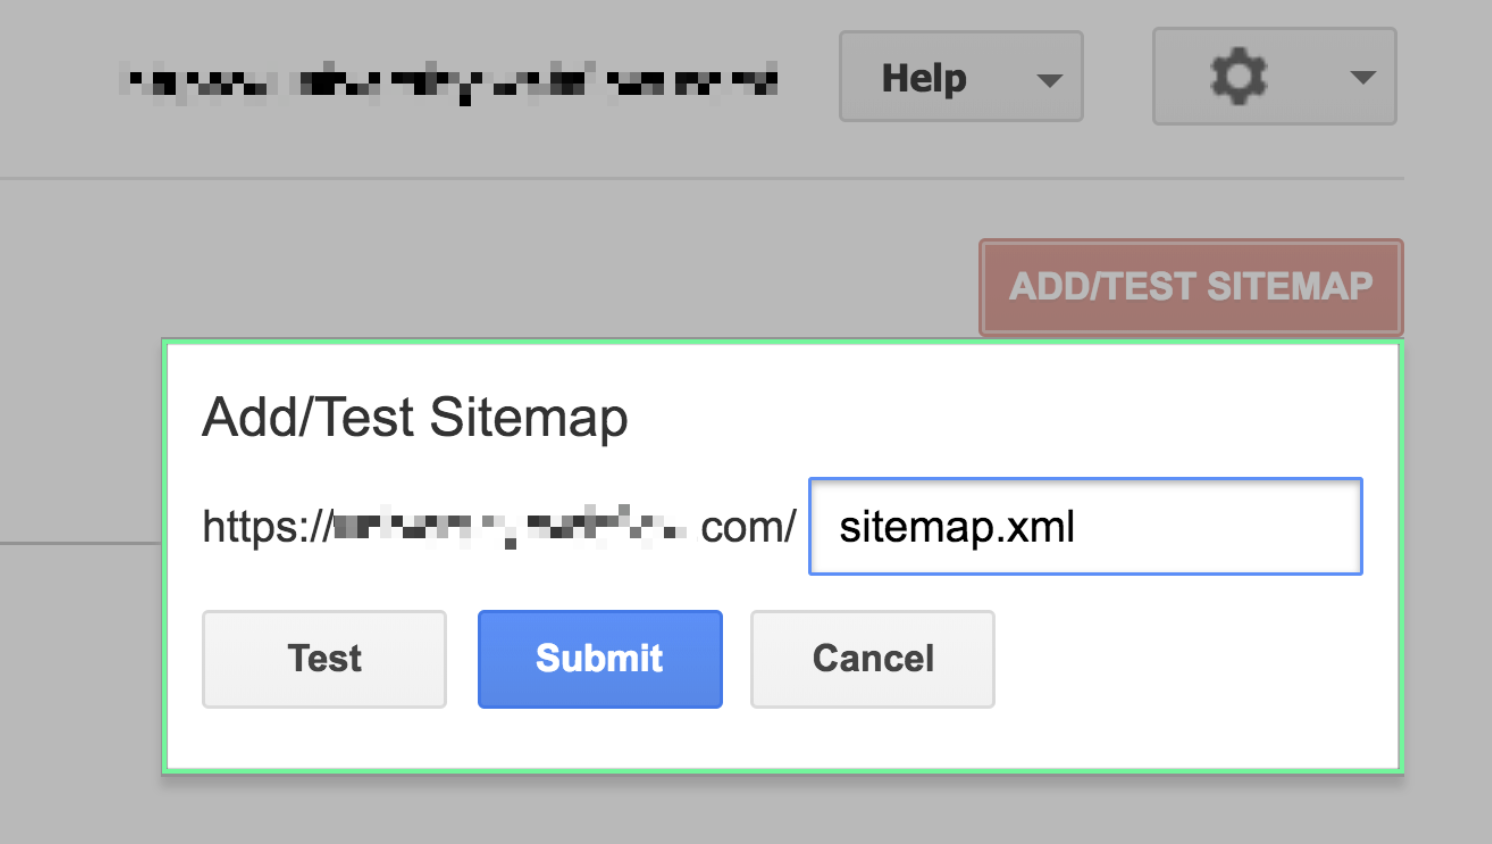Click blank dialog area right of Cancel
Viewport: 1492px width, 844px height.
pos(1195,659)
